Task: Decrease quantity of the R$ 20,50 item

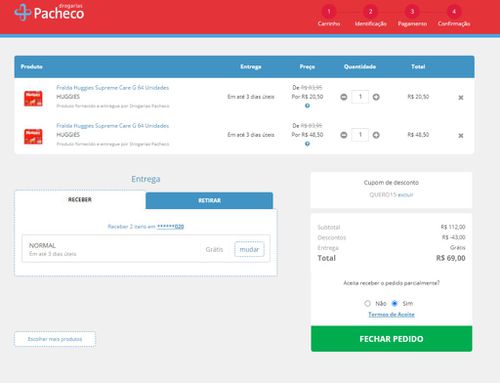Action: coord(344,97)
